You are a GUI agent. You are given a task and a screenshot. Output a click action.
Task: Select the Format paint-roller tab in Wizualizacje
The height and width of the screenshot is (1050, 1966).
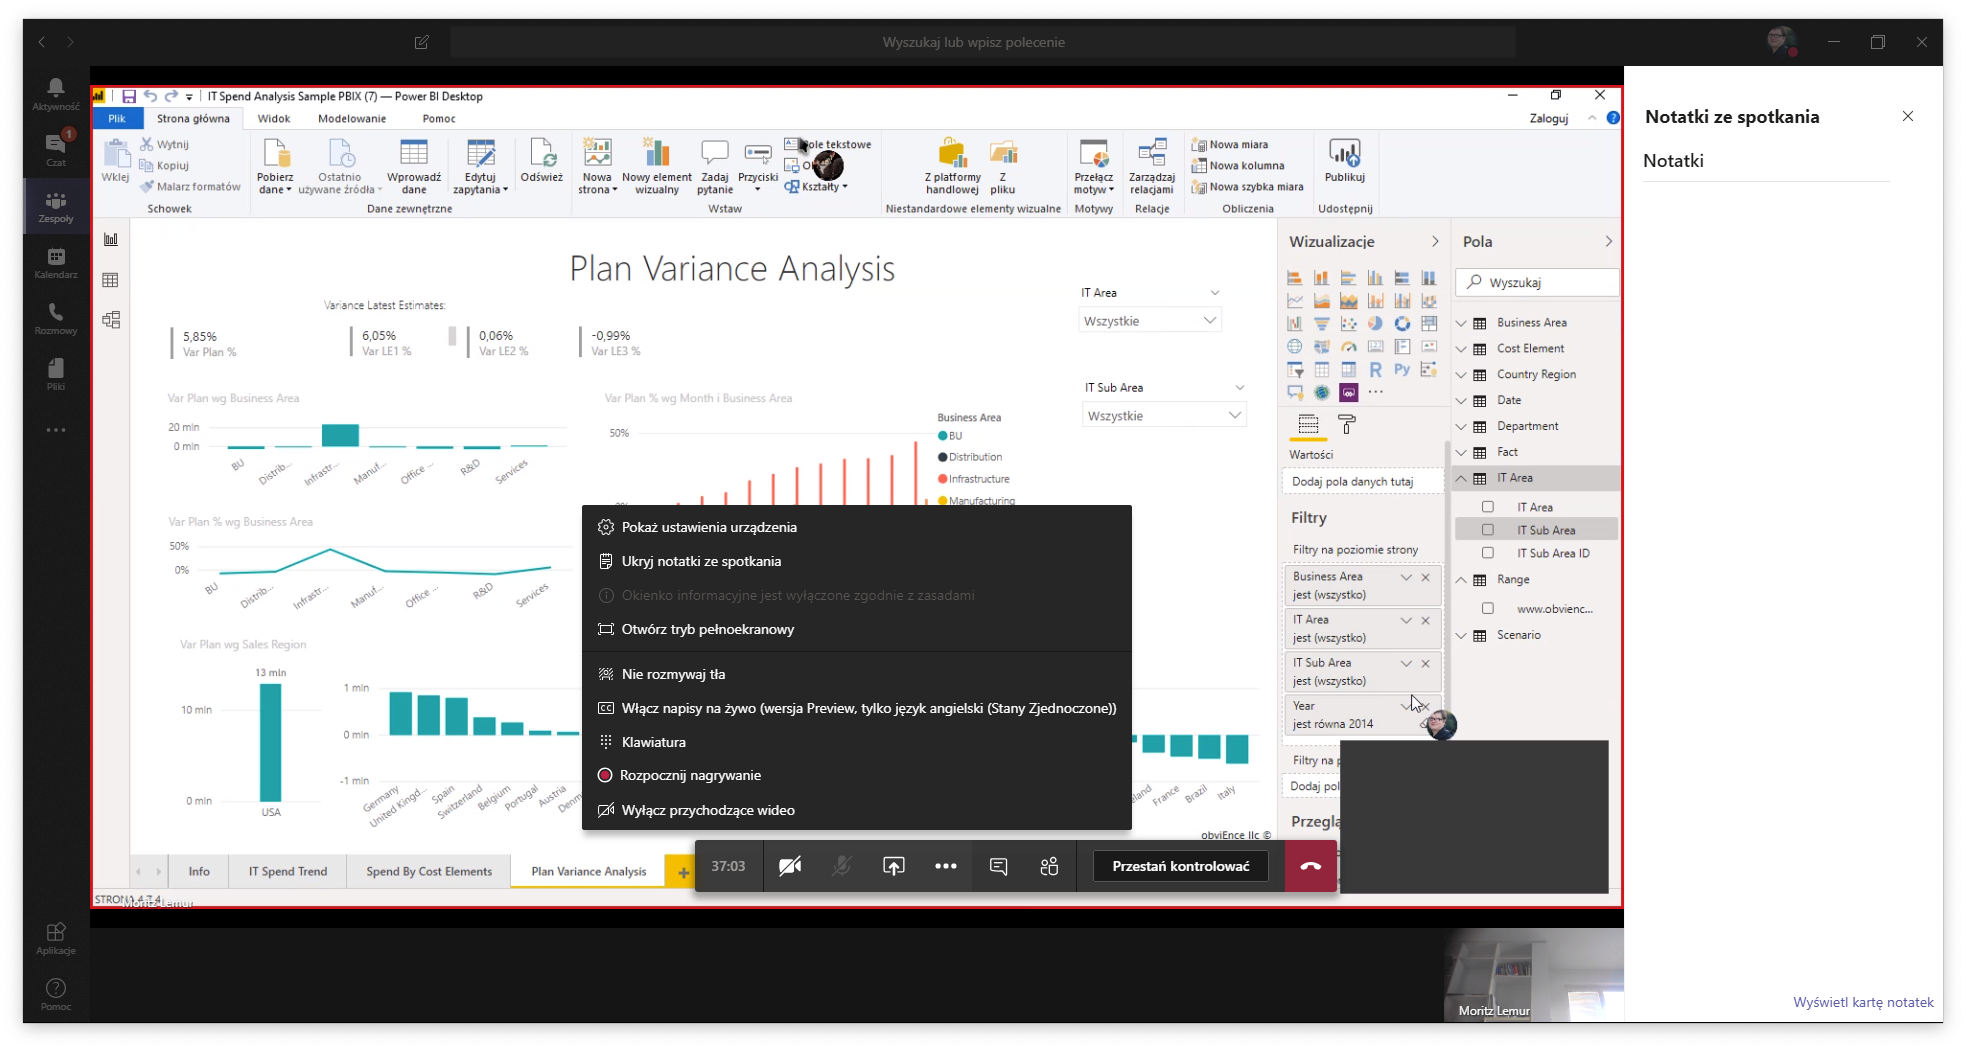(x=1347, y=425)
